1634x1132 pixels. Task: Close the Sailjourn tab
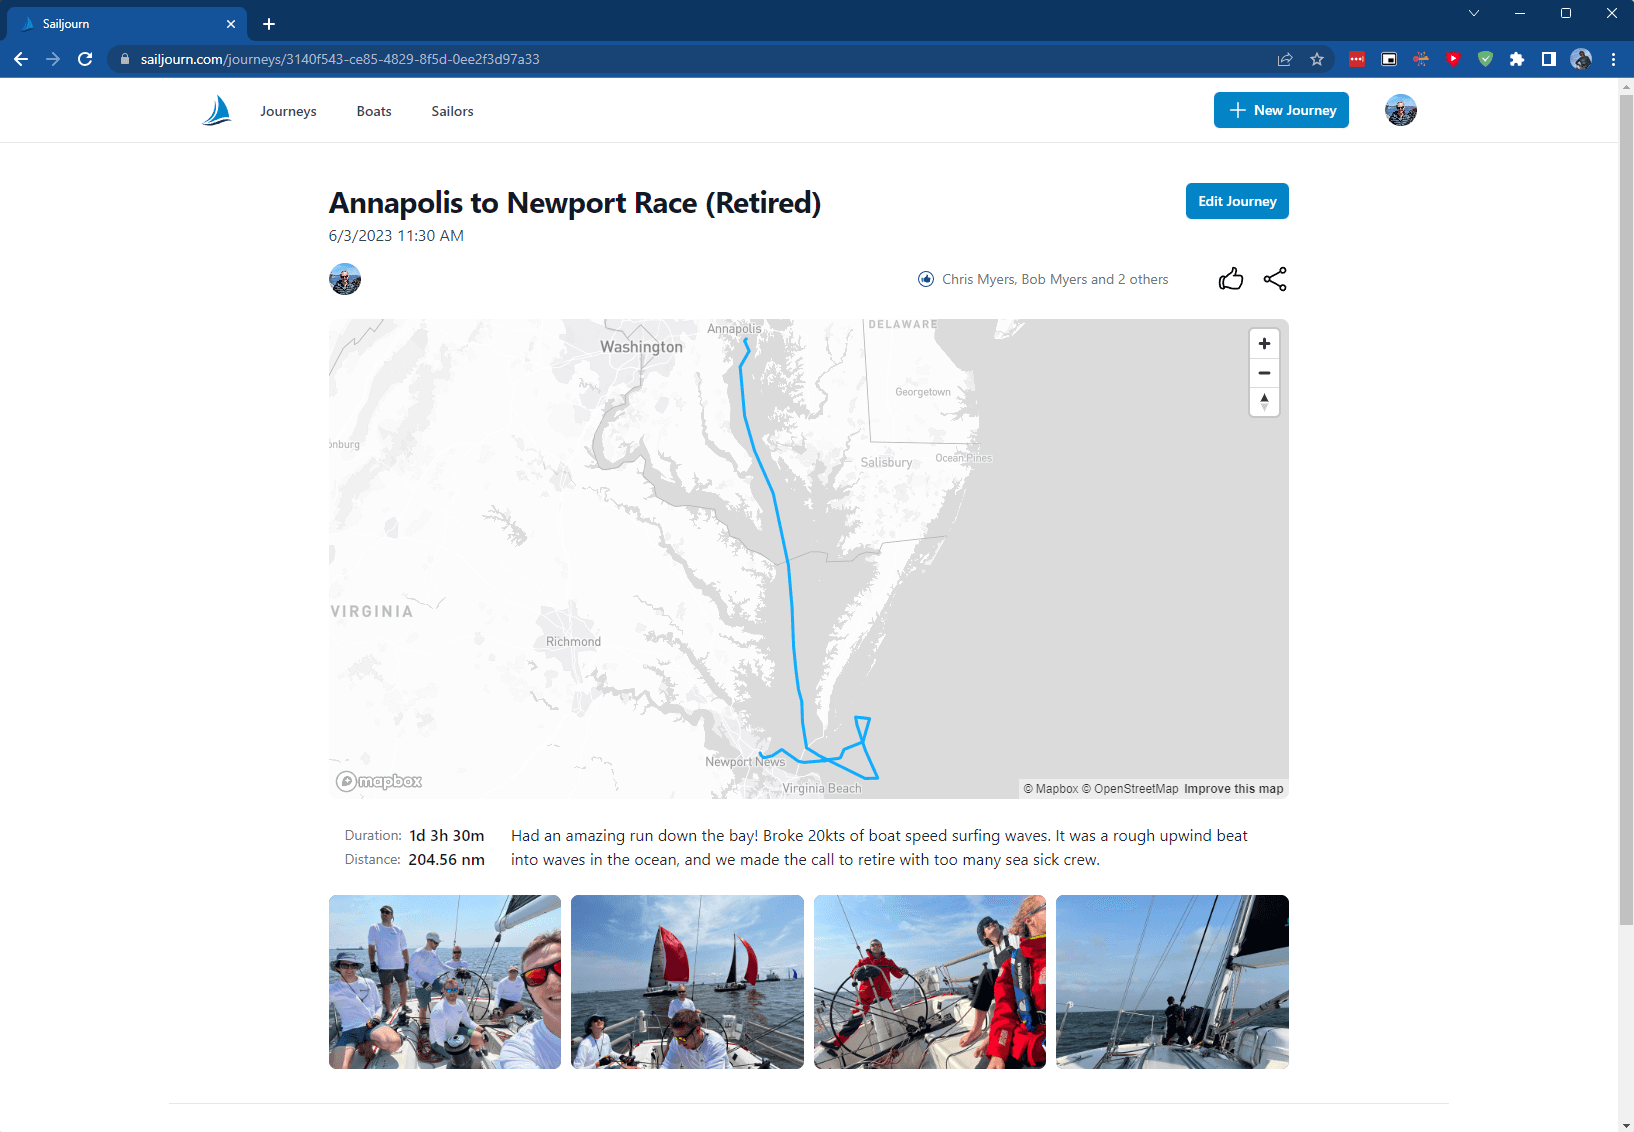(x=231, y=24)
